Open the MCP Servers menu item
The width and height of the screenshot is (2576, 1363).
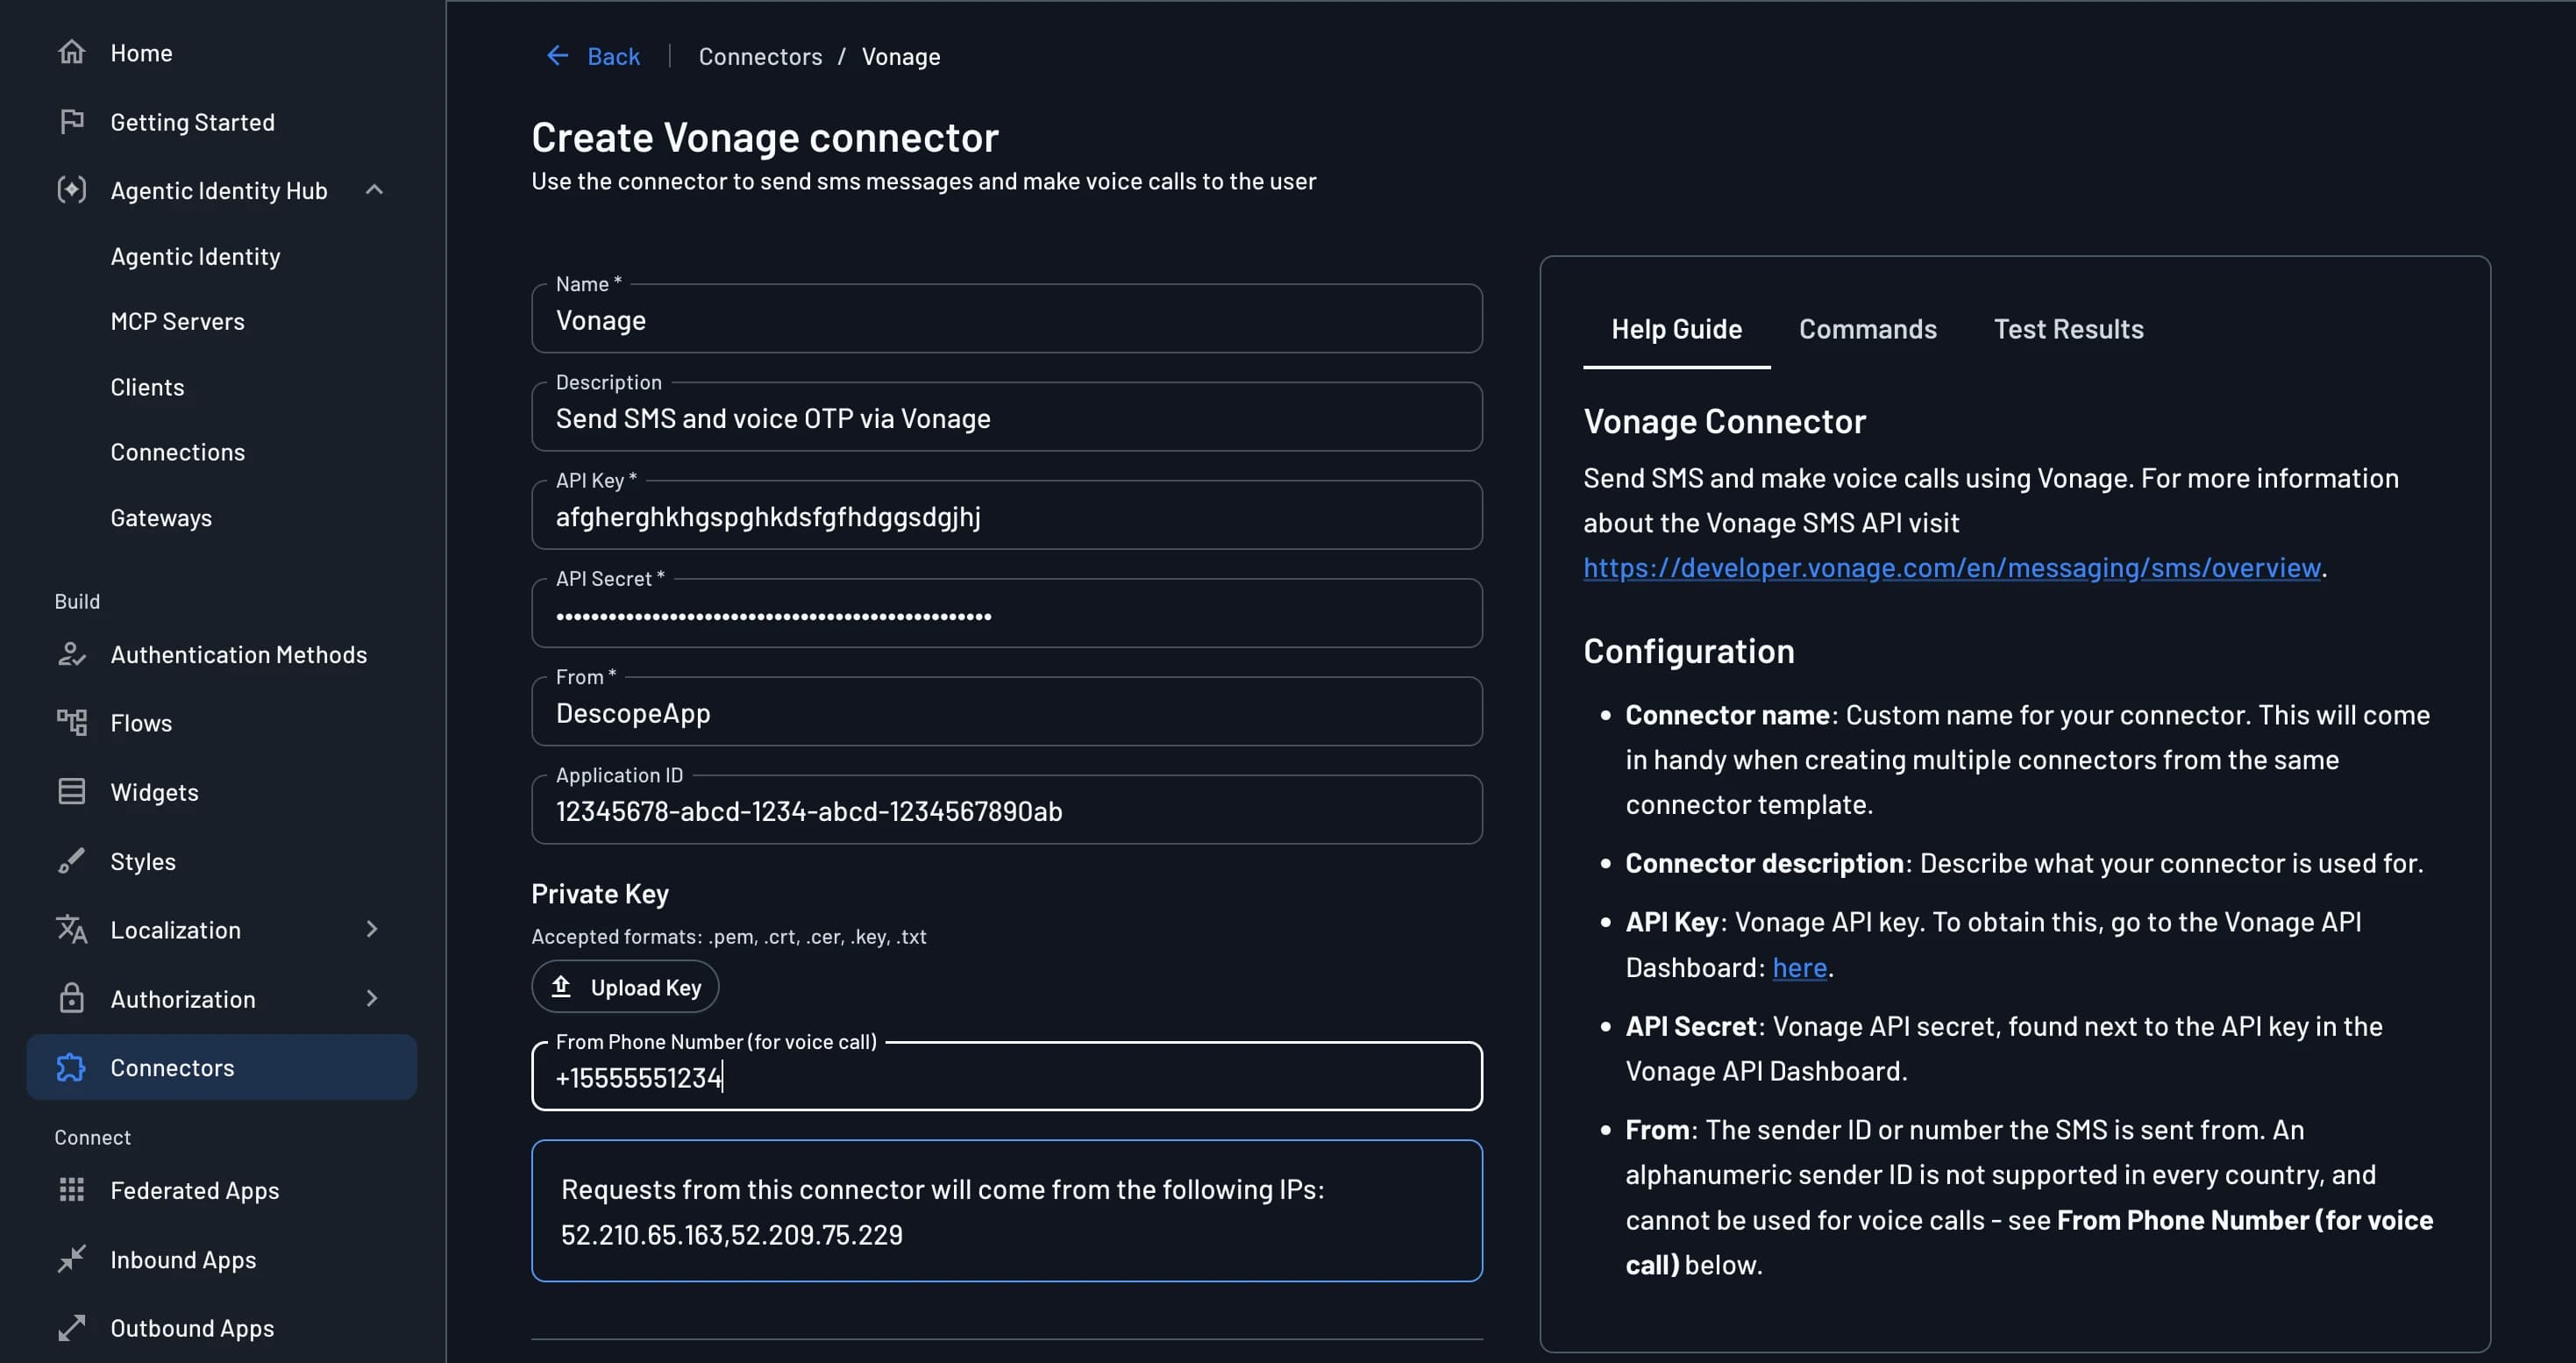(177, 321)
